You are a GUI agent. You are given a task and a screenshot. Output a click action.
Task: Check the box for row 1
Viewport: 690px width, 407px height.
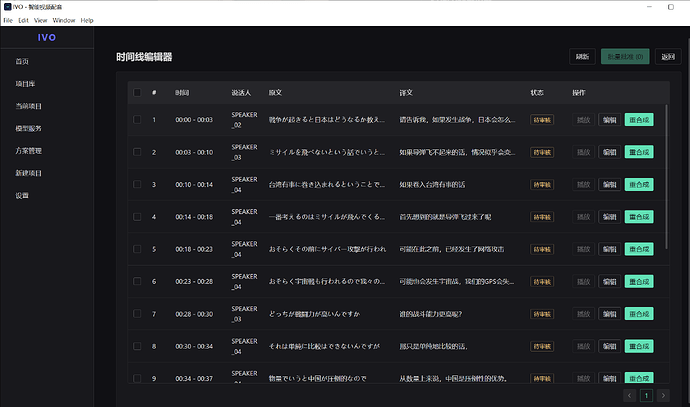[137, 120]
